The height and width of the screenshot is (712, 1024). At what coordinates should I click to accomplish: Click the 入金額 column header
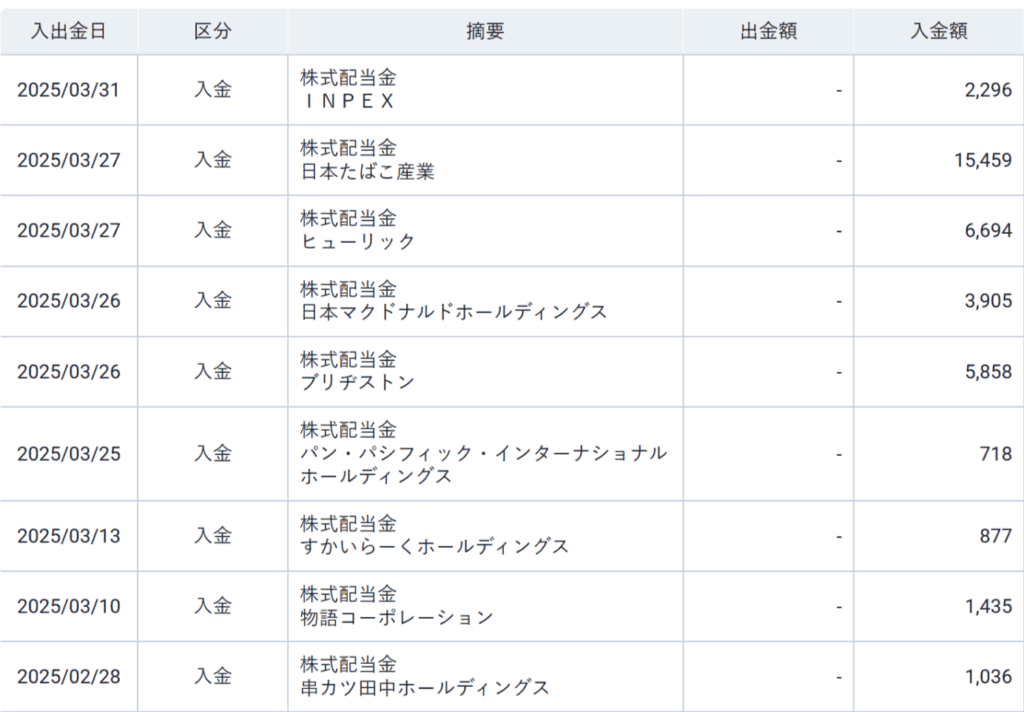(938, 31)
